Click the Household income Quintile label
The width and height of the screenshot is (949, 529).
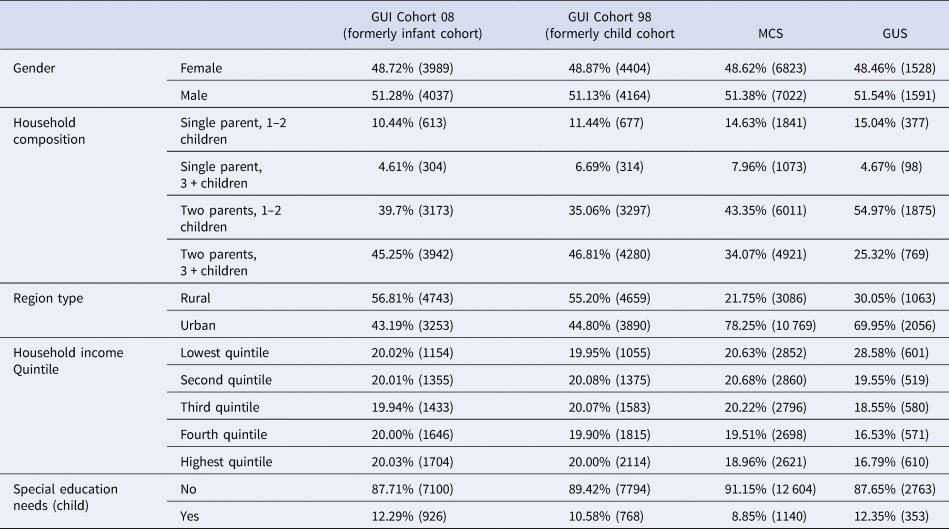tap(68, 361)
